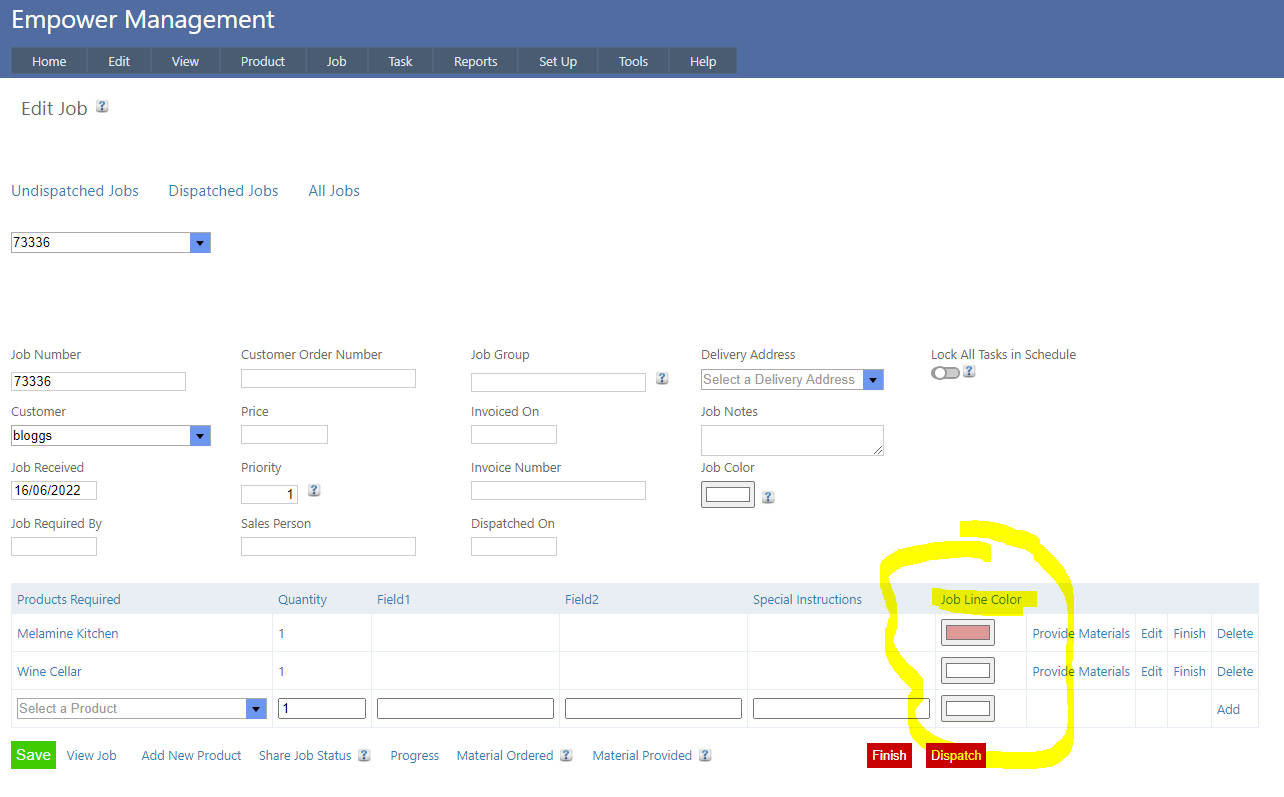This screenshot has height=797, width=1284.
Task: Click the help icon beside Edit Job heading
Action: [102, 107]
